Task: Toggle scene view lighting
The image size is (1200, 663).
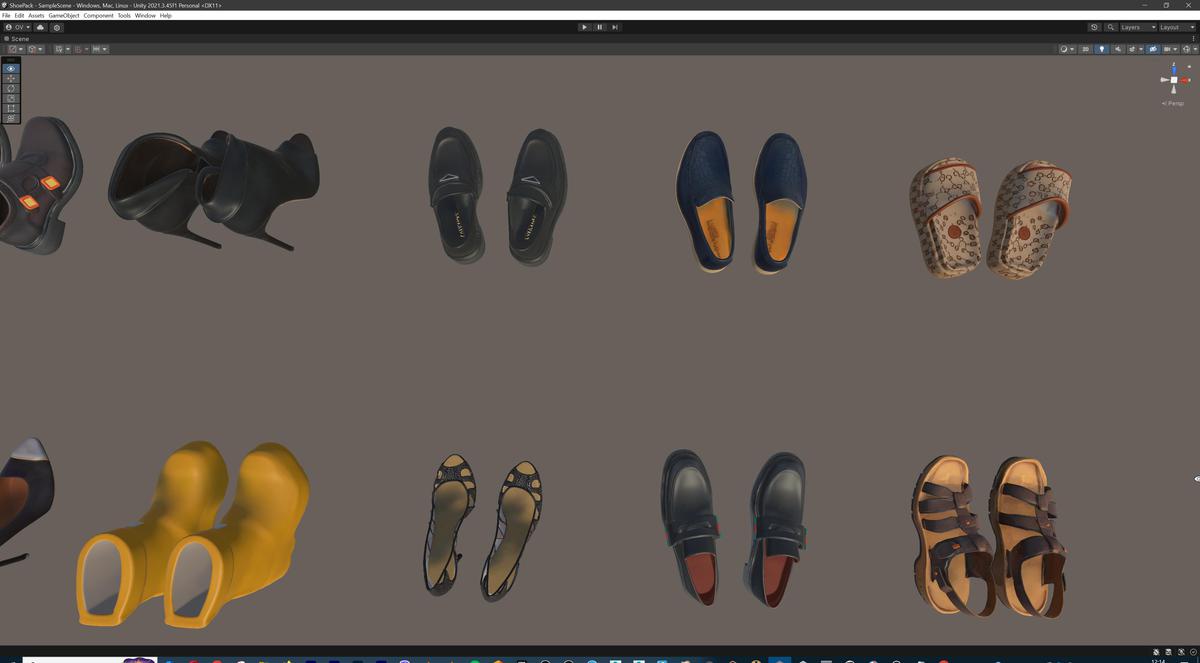Action: 1102,49
